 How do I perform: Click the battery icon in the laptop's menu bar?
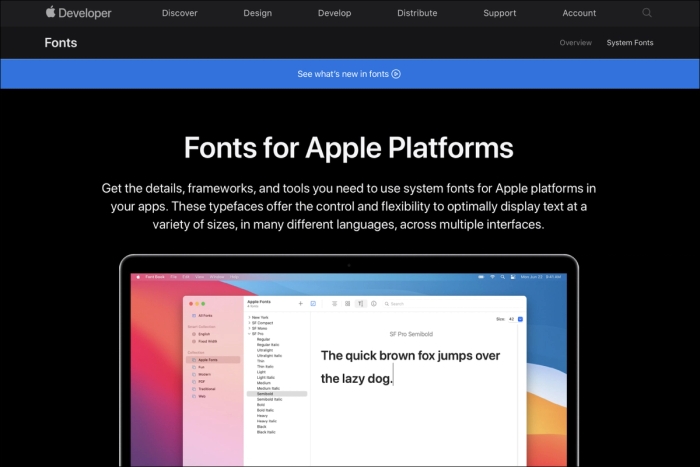(481, 277)
